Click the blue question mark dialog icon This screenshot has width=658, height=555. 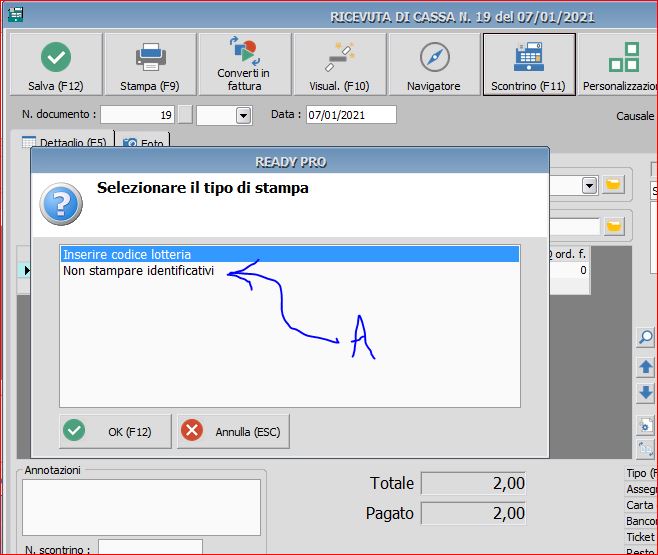pos(61,204)
